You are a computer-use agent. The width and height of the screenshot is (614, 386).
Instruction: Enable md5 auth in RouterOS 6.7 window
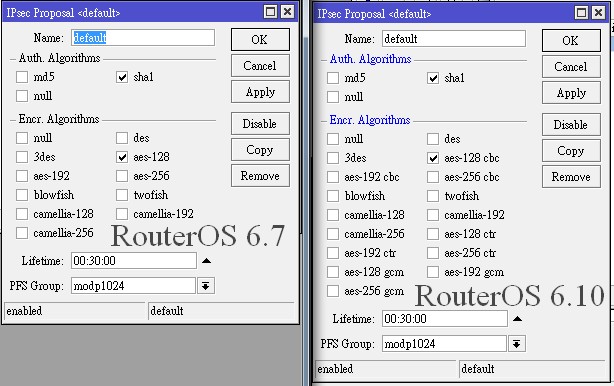tap(22, 77)
